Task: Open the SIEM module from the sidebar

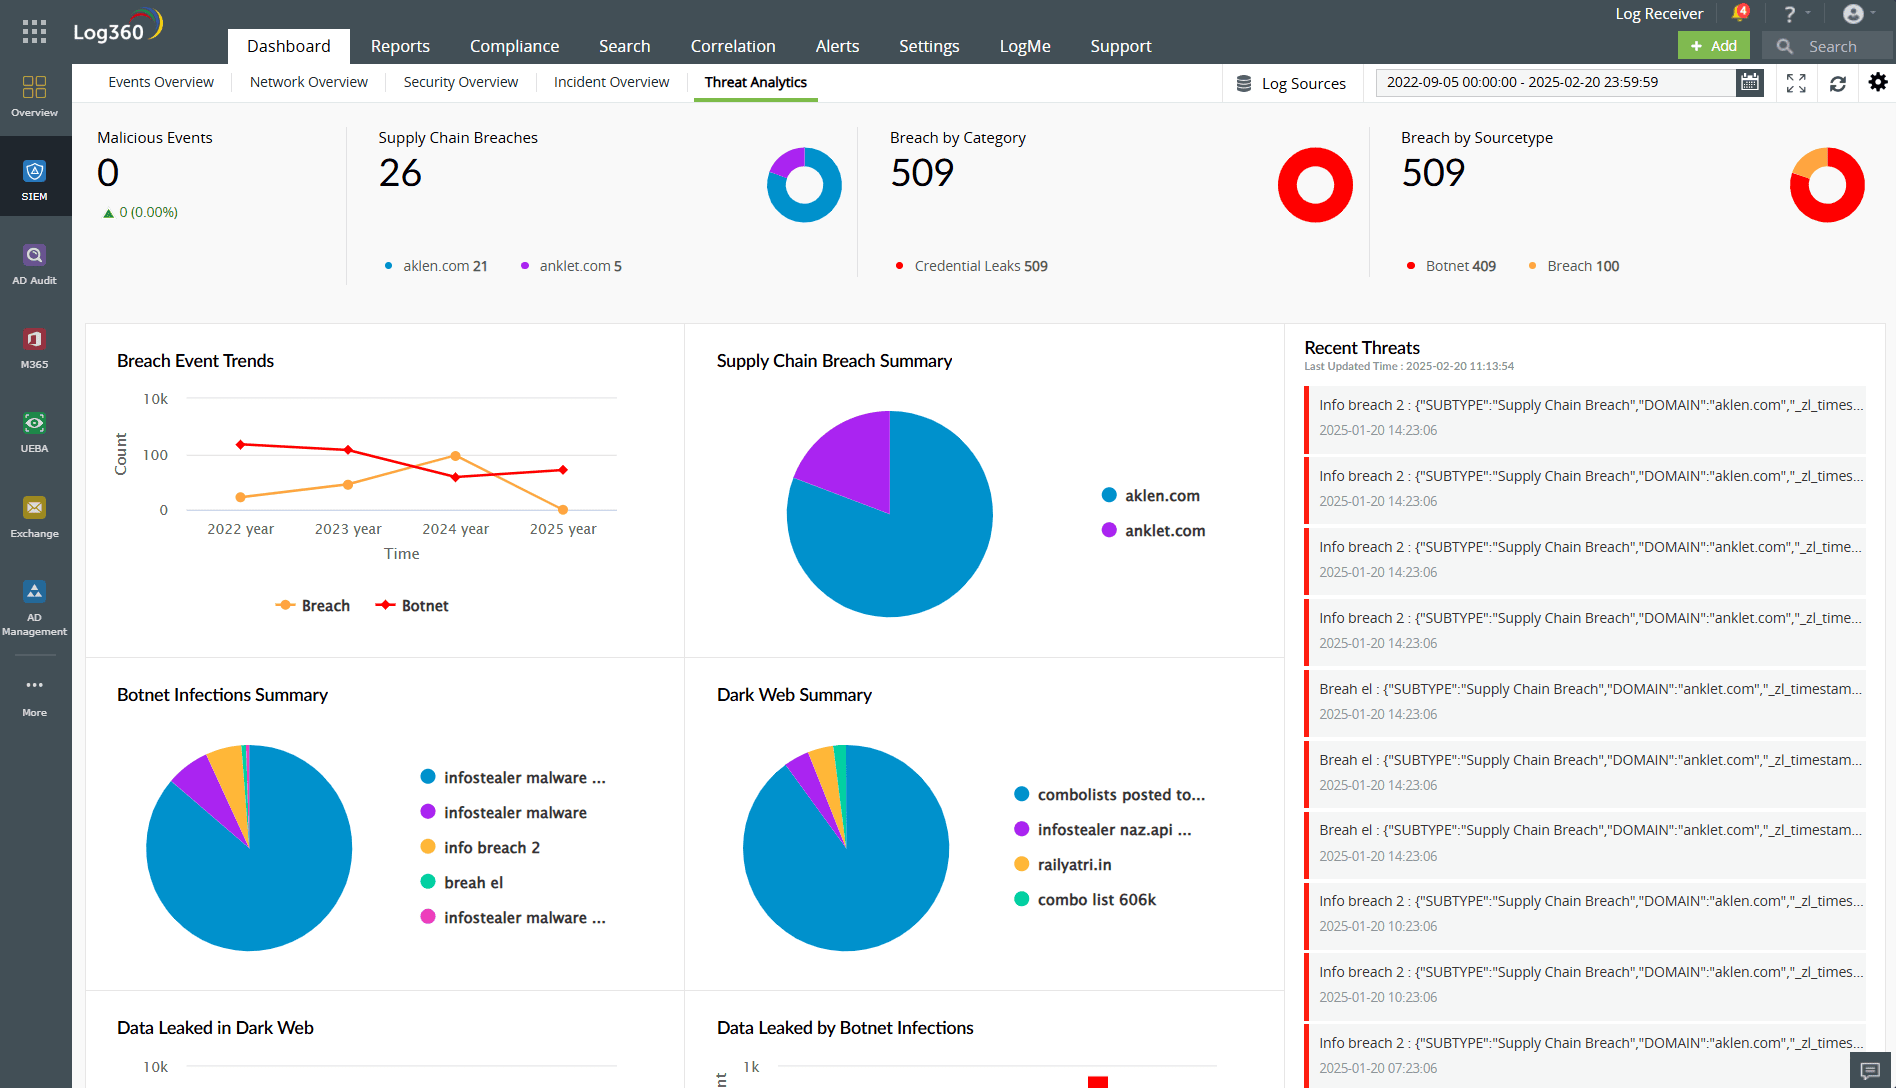Action: pos(35,177)
